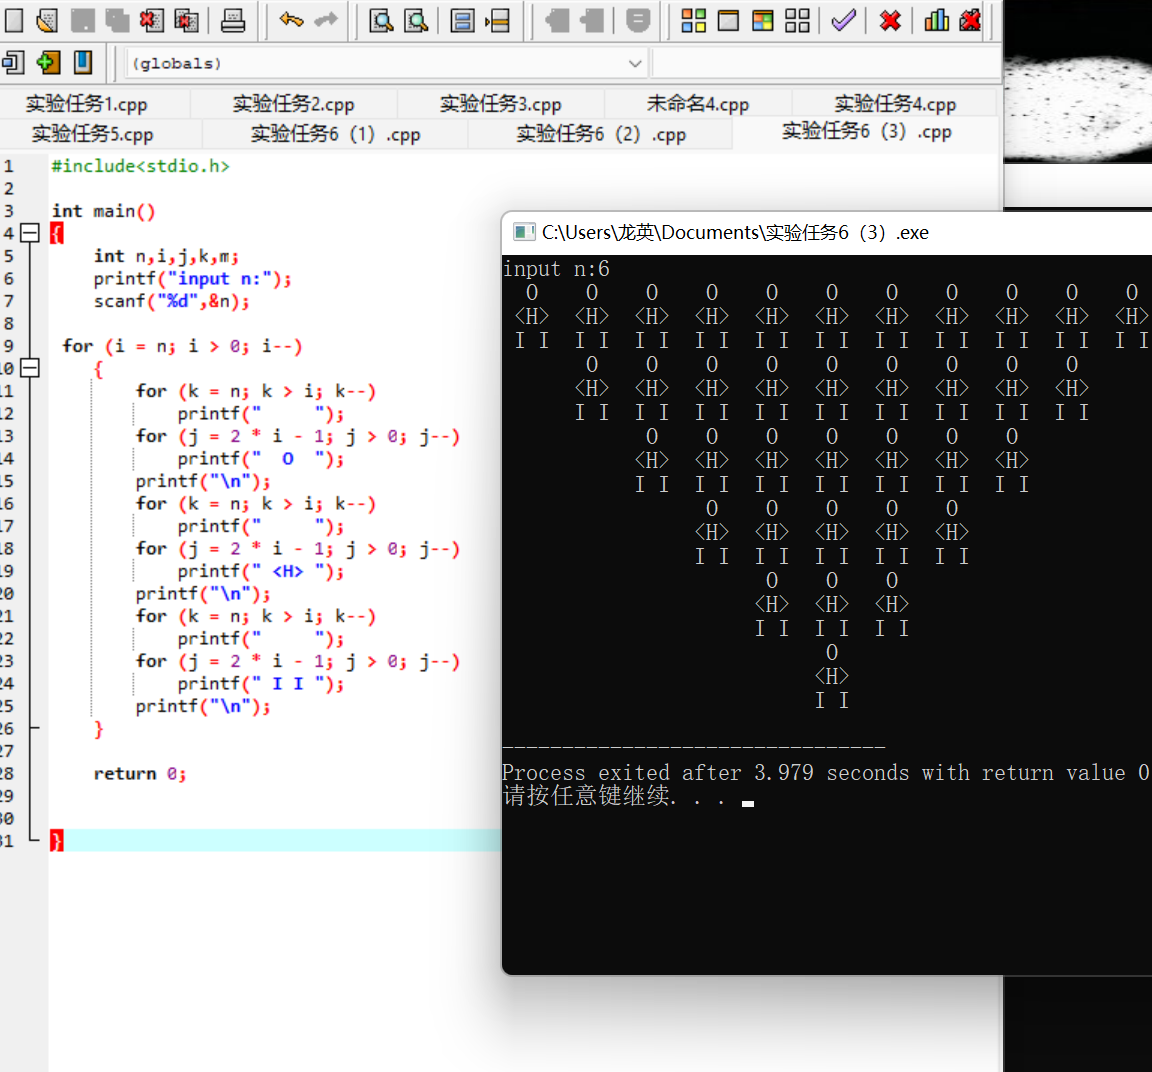Run the program using the window icon

tap(728, 20)
